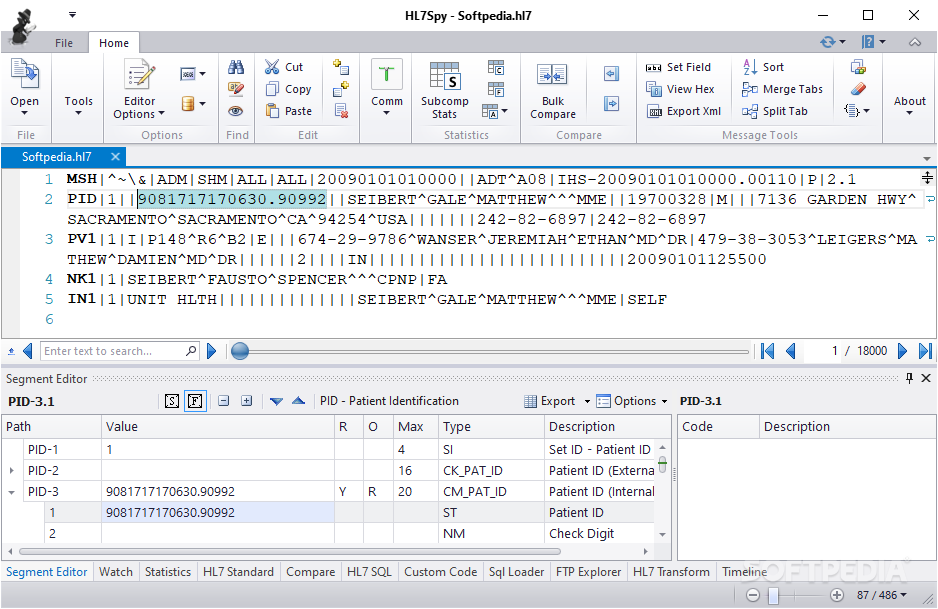This screenshot has height=609, width=938.
Task: Open the Open button dropdown
Action: coord(25,113)
